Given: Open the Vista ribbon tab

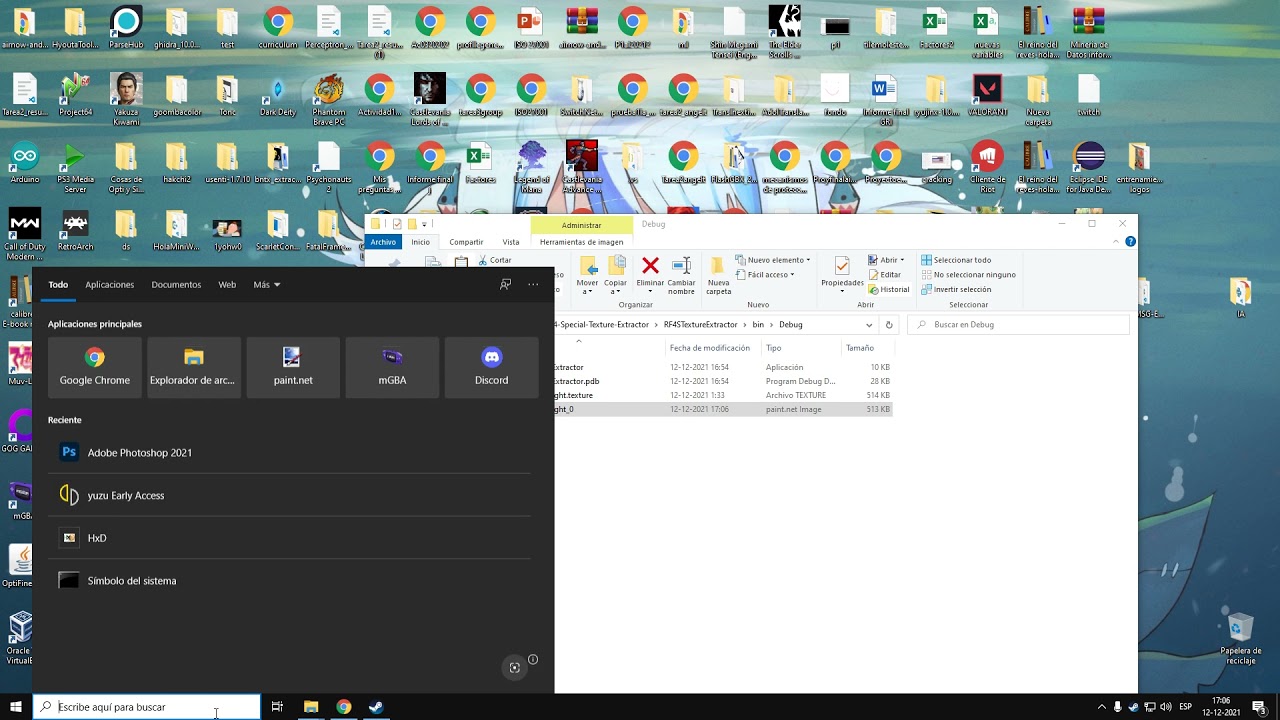Looking at the screenshot, I should click(511, 242).
